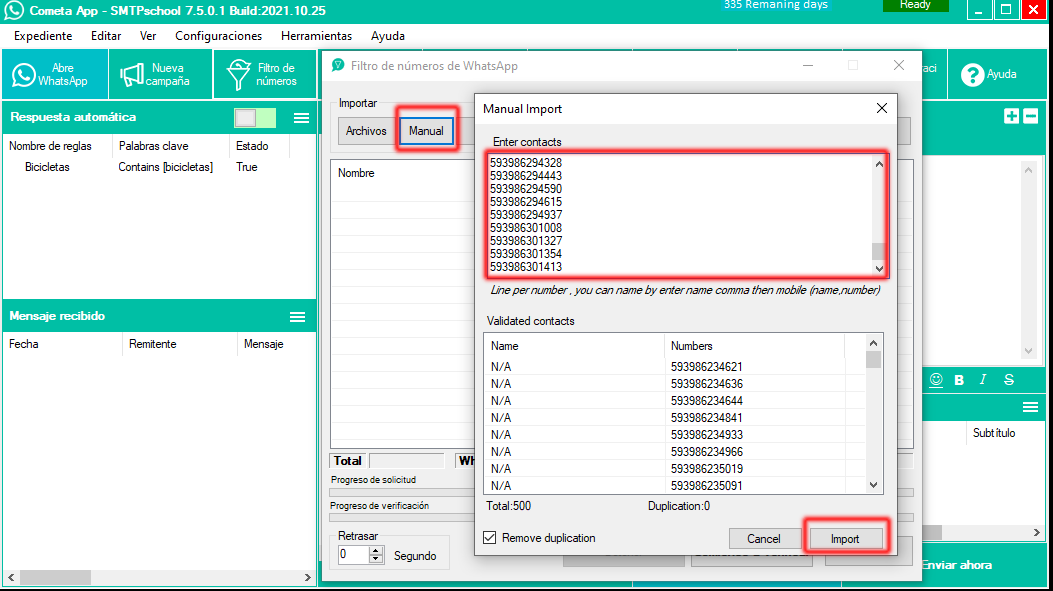Click entered contact 593986301413
Image resolution: width=1053 pixels, height=591 pixels.
click(526, 267)
